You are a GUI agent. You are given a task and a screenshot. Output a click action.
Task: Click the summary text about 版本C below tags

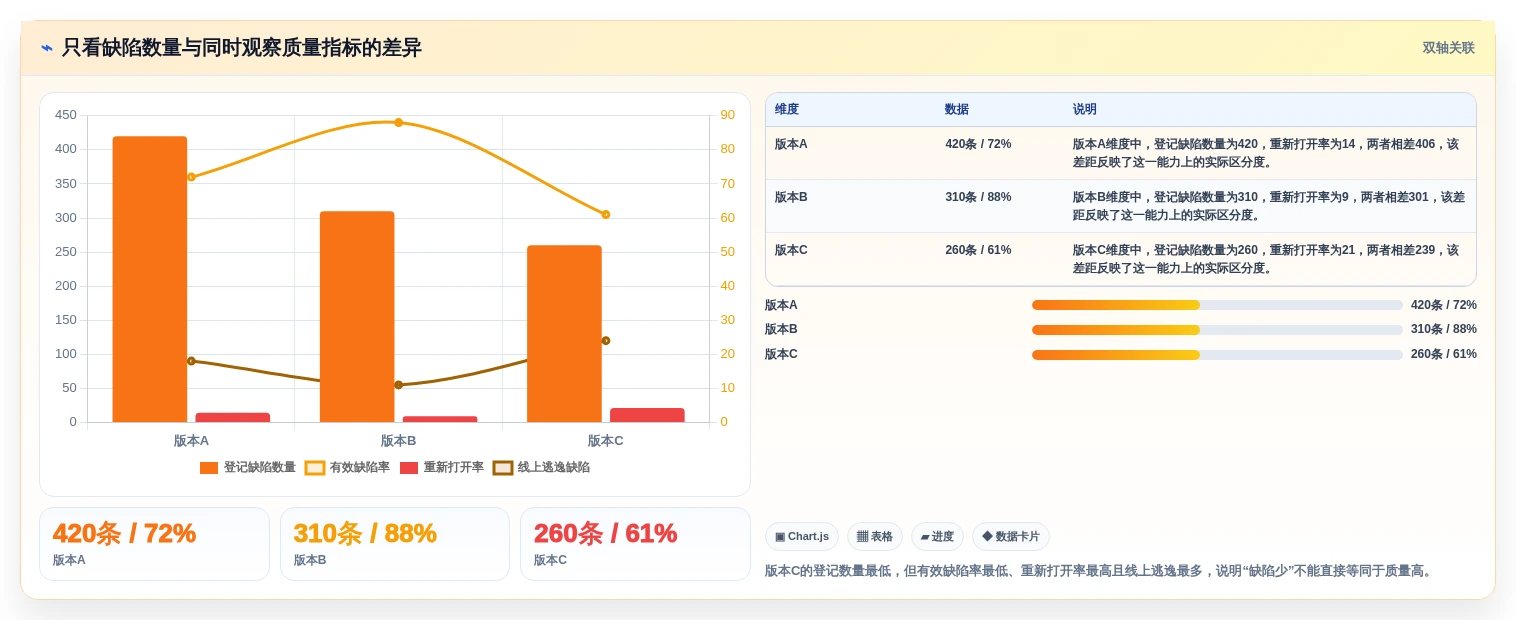click(1100, 571)
